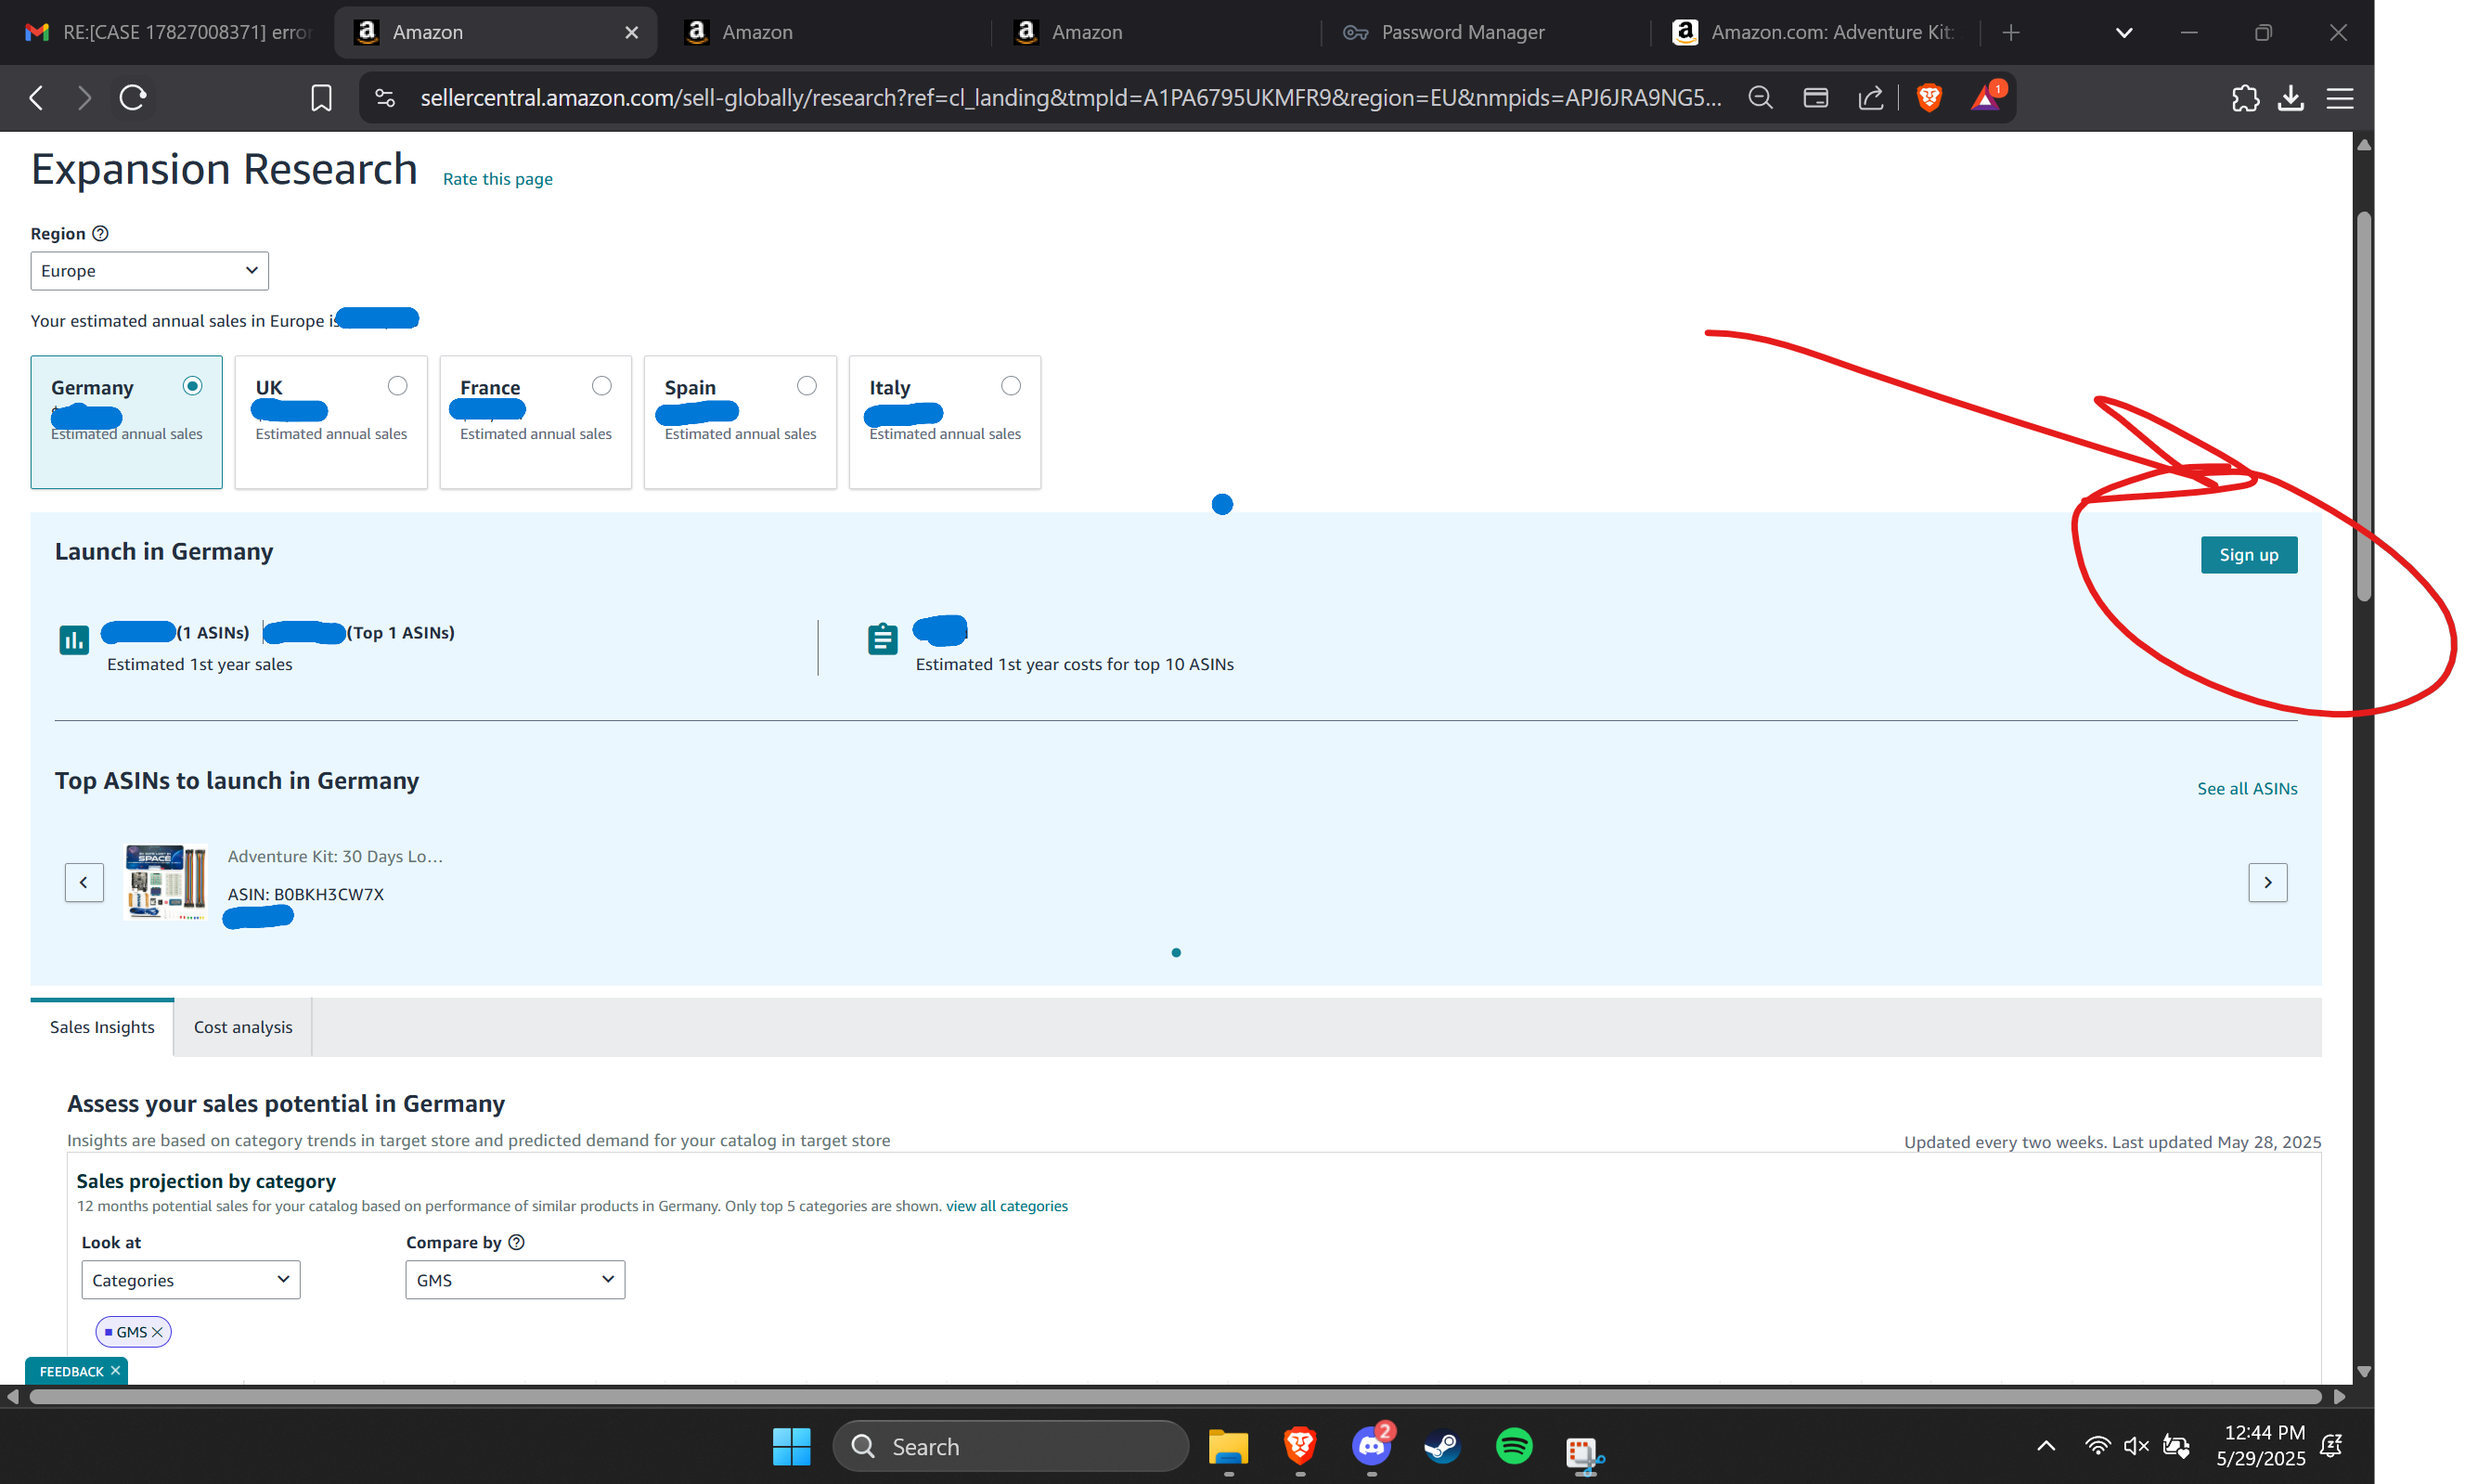Viewport: 2465px width, 1484px height.
Task: Open the Adventure Kit: 30 Days product title
Action: (x=335, y=856)
